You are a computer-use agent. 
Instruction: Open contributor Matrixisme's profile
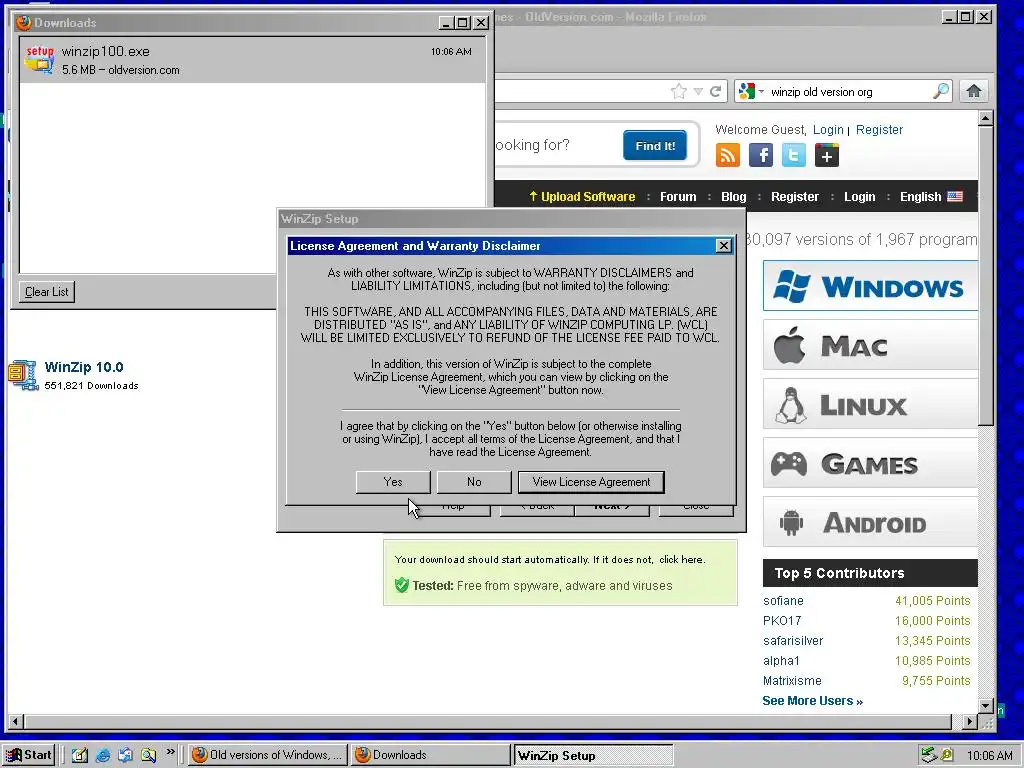[792, 680]
